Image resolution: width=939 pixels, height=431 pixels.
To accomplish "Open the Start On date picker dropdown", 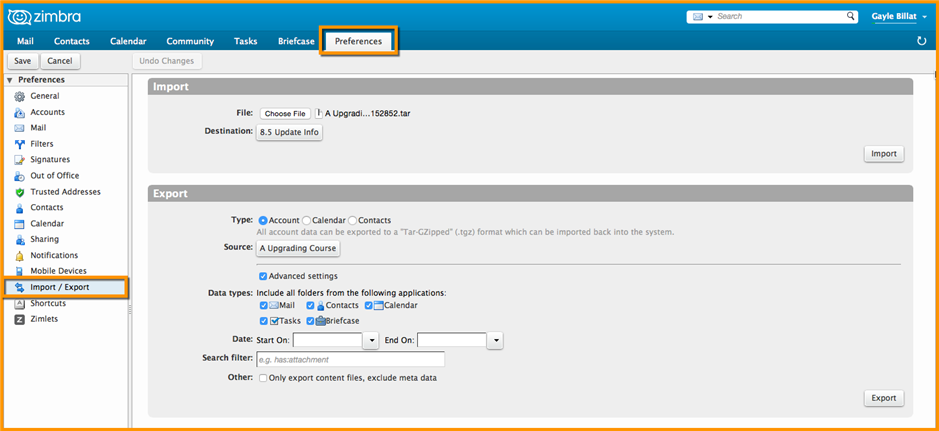I will [371, 341].
